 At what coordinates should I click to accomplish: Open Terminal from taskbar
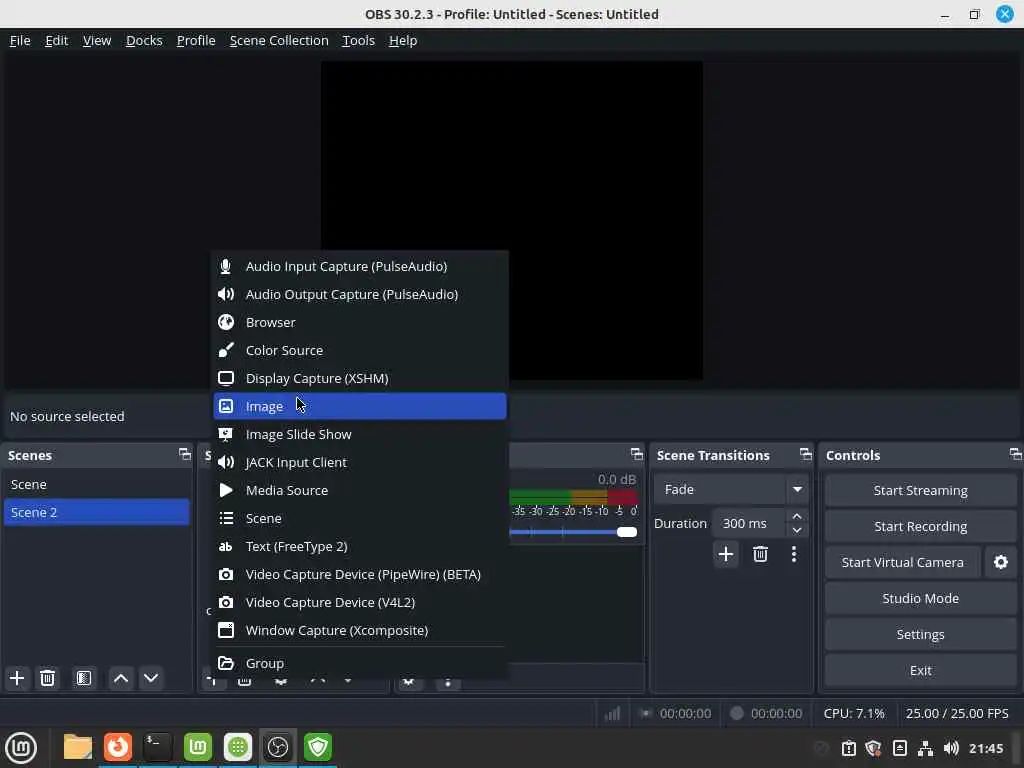[157, 747]
